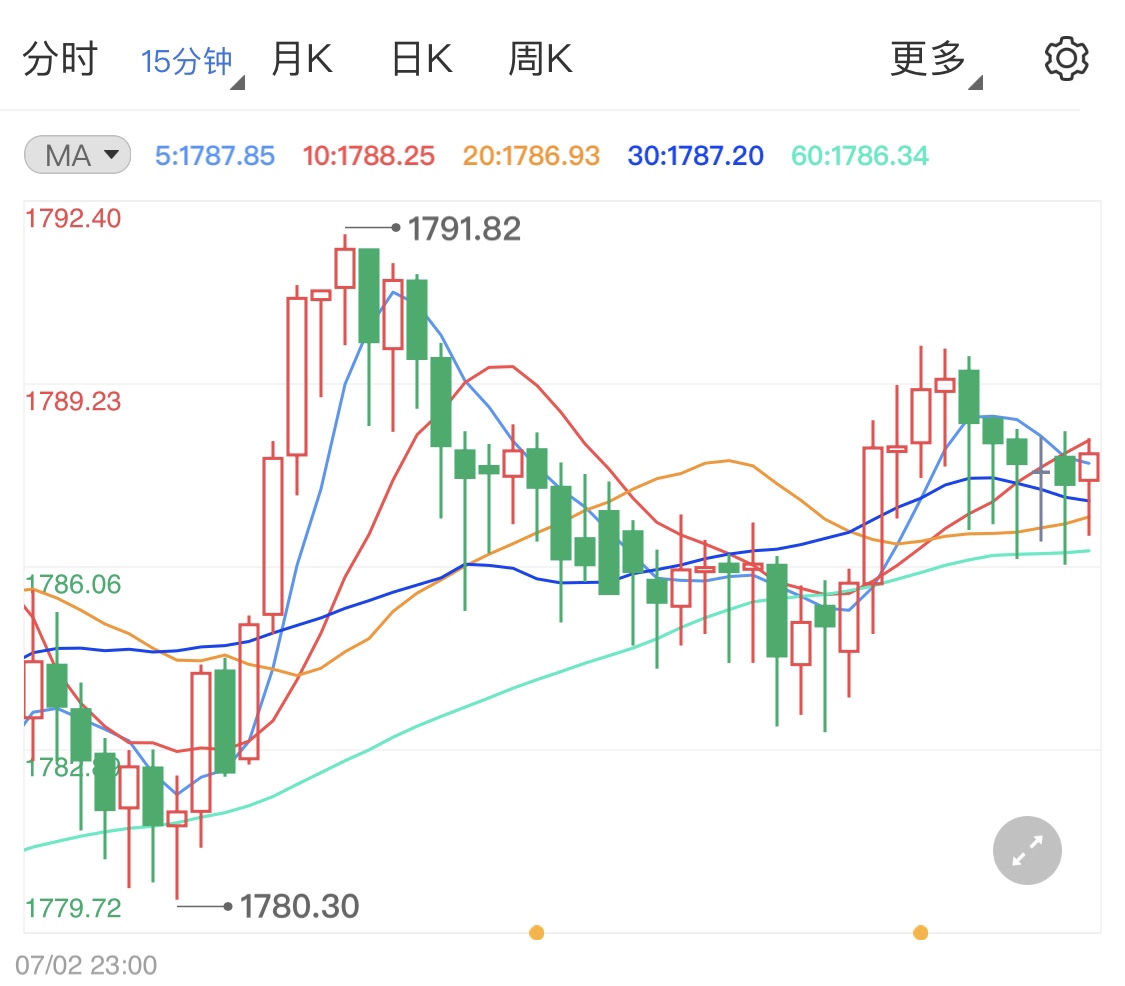This screenshot has height=986, width=1125.
Task: Click the left orange timeline dot
Action: click(536, 933)
